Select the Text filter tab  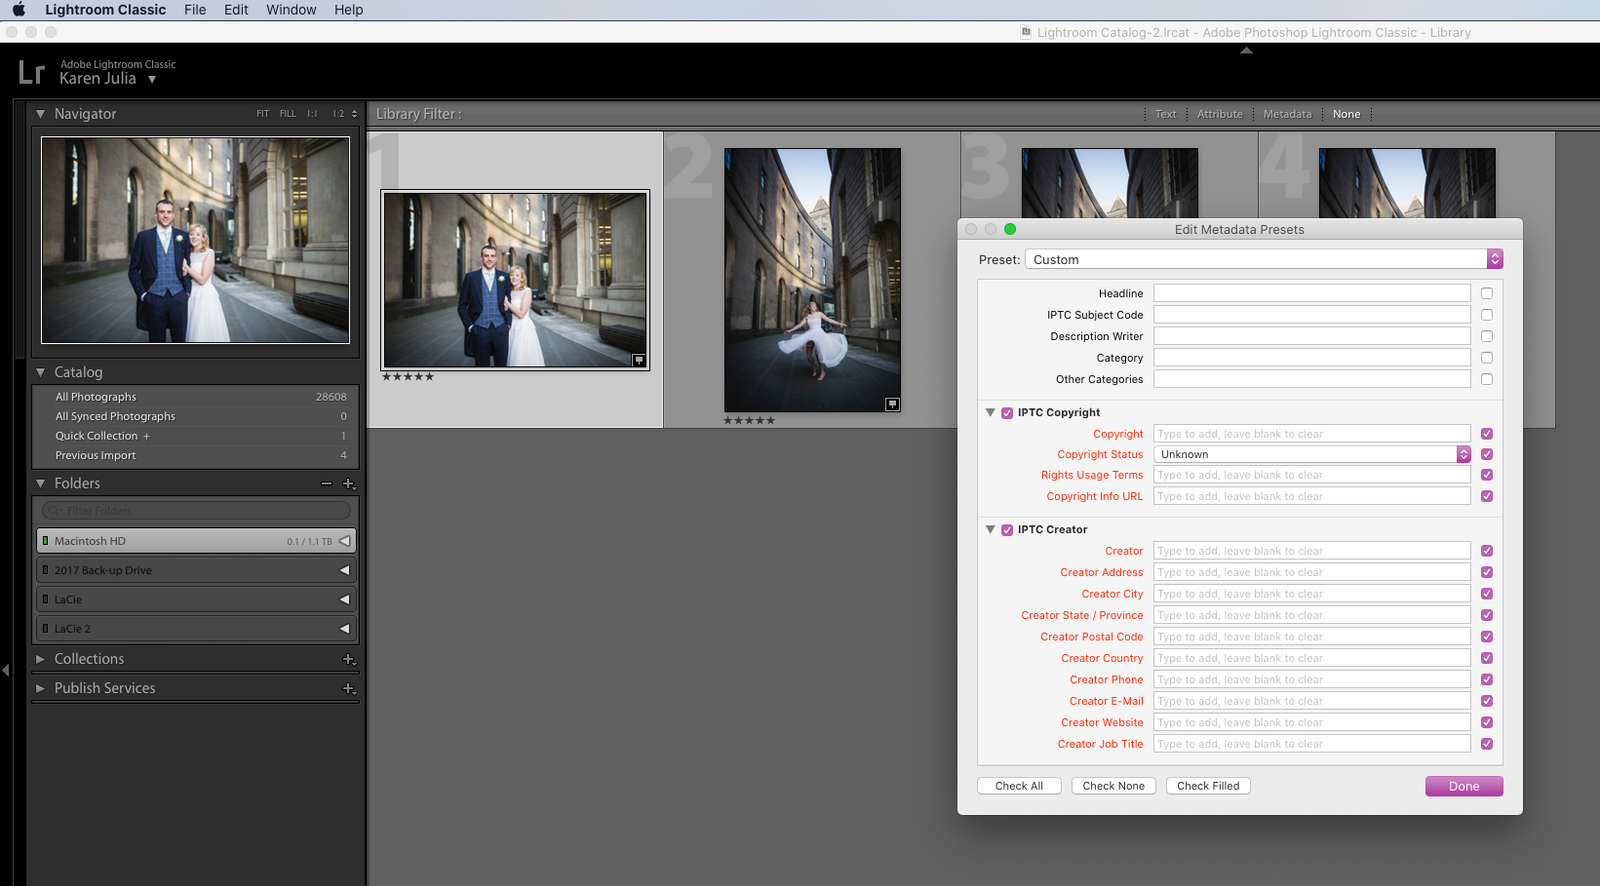pyautogui.click(x=1166, y=114)
